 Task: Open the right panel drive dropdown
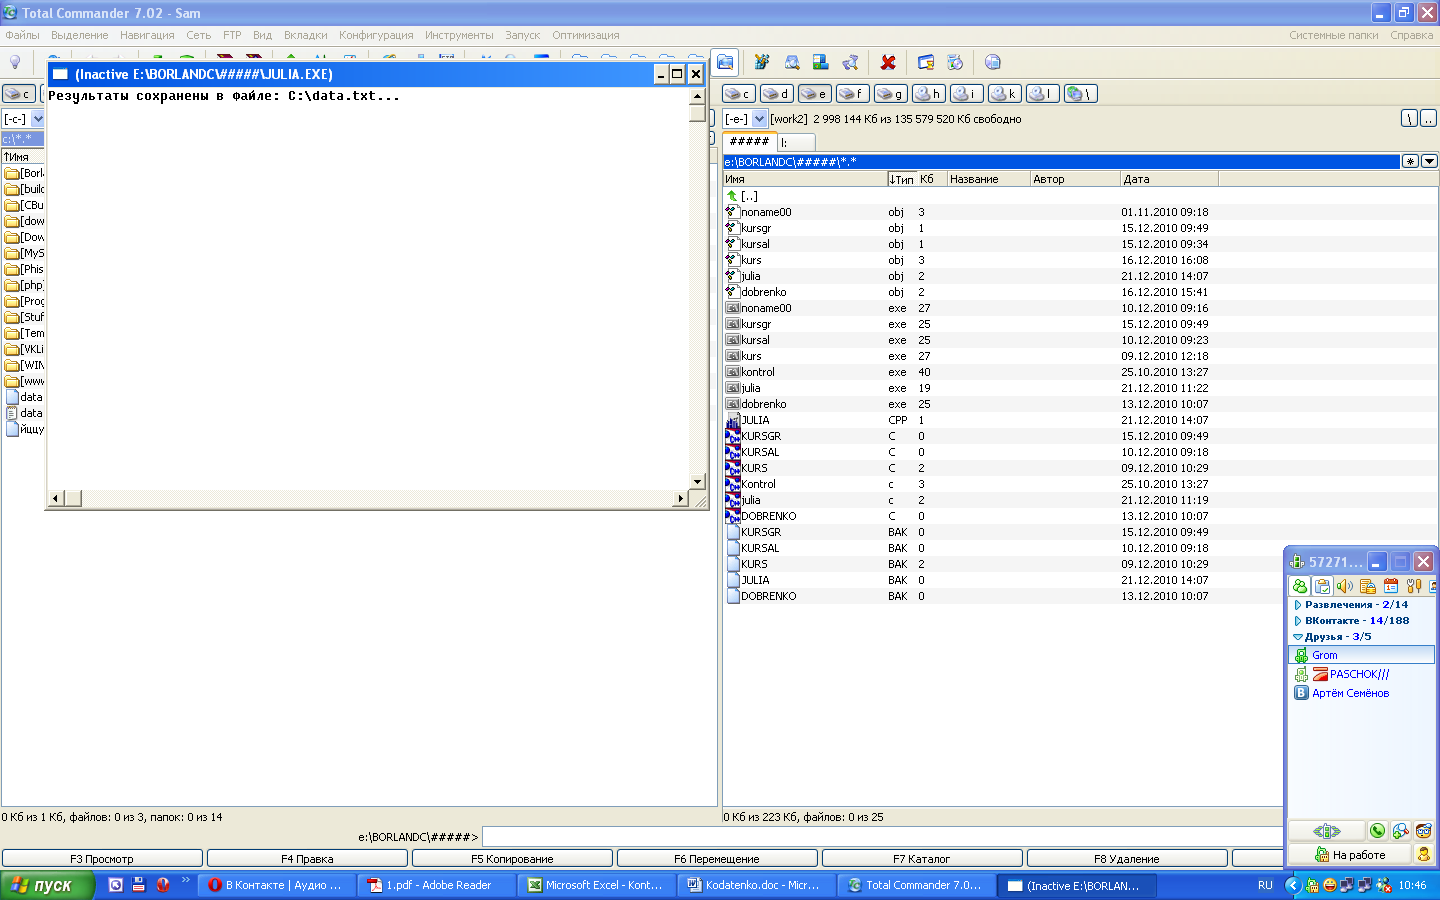coord(759,119)
